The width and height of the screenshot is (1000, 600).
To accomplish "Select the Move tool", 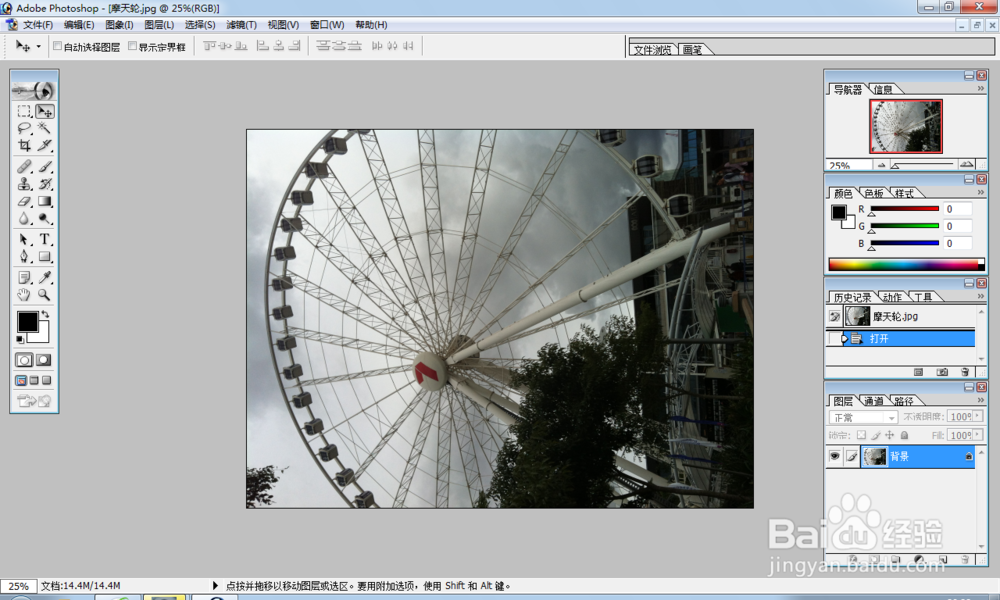I will coord(44,112).
